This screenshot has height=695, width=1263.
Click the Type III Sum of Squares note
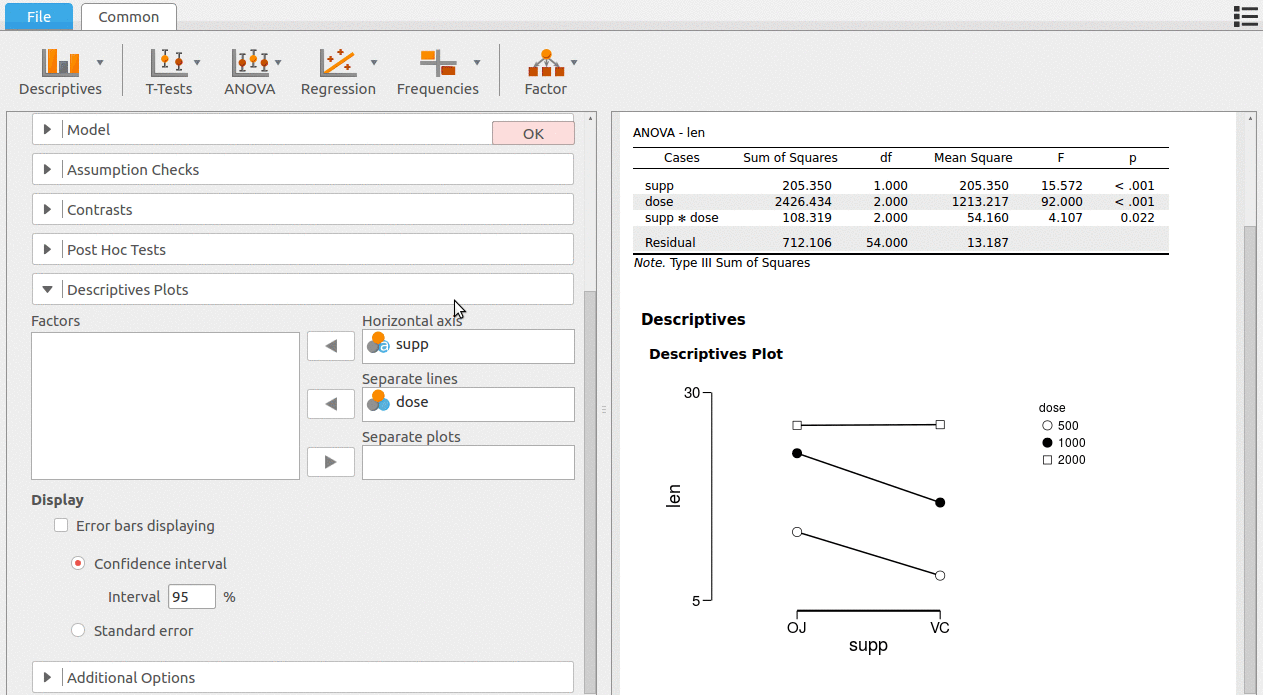740,263
